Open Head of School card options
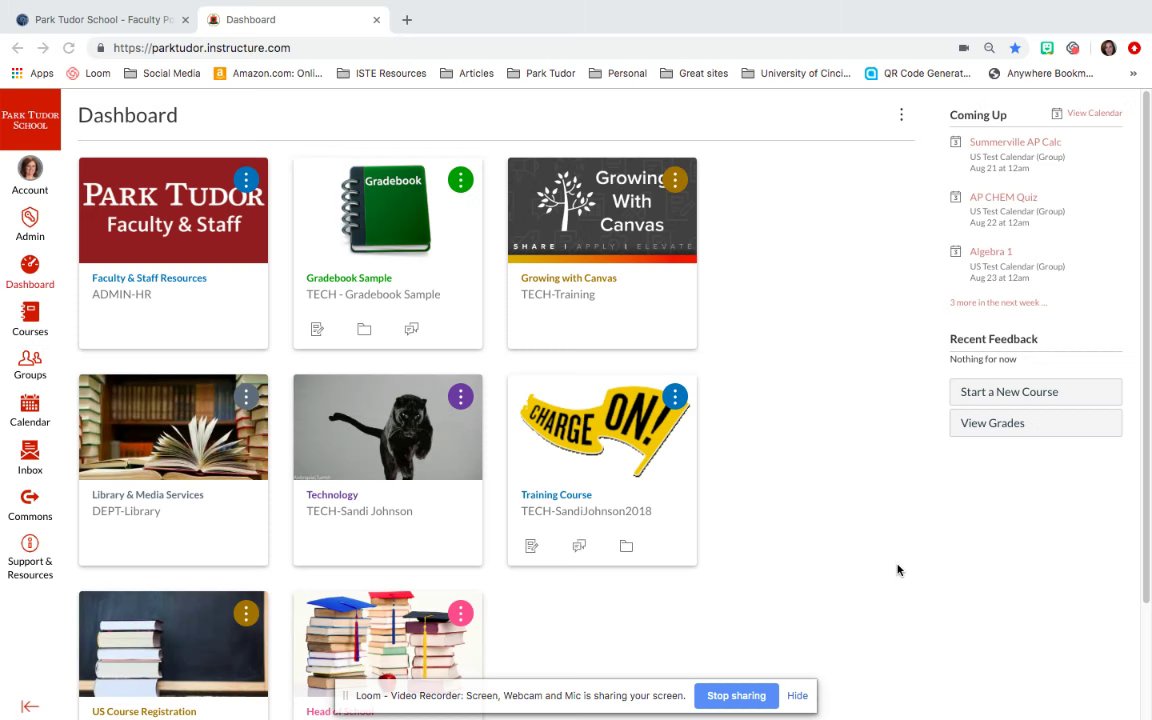1152x720 pixels. tap(461, 613)
